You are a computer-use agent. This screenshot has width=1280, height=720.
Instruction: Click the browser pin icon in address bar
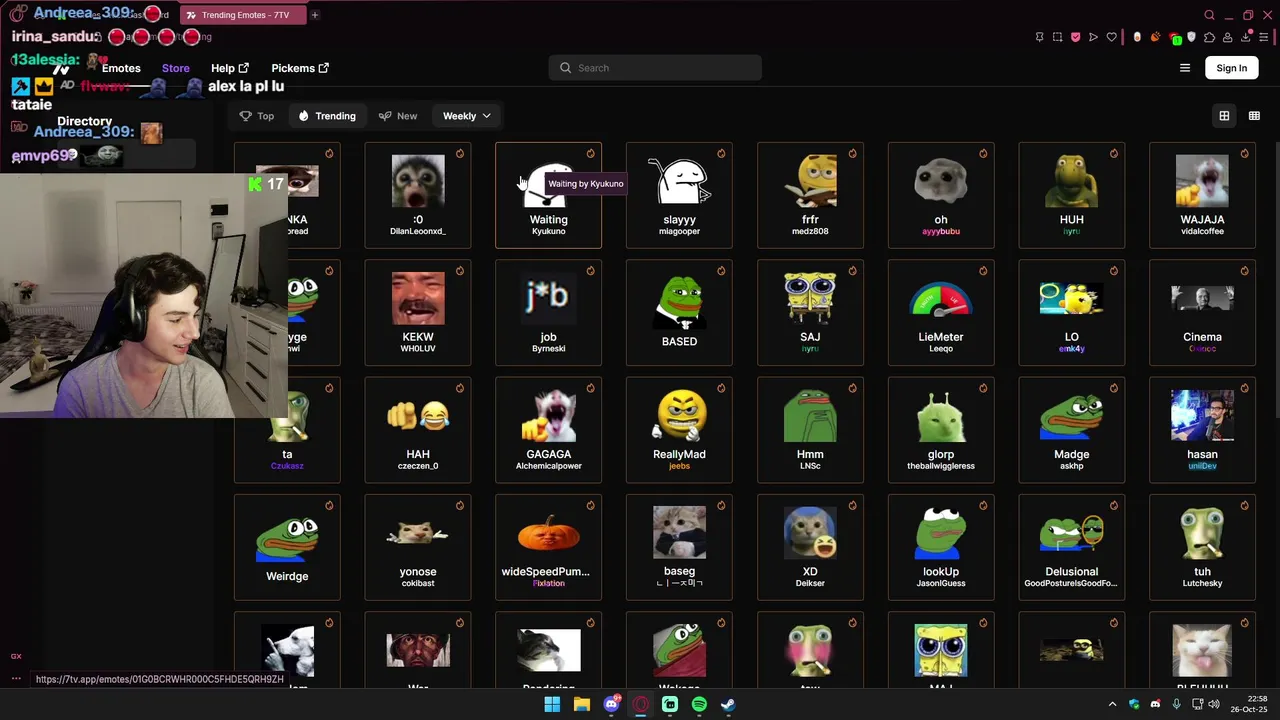tap(1039, 37)
